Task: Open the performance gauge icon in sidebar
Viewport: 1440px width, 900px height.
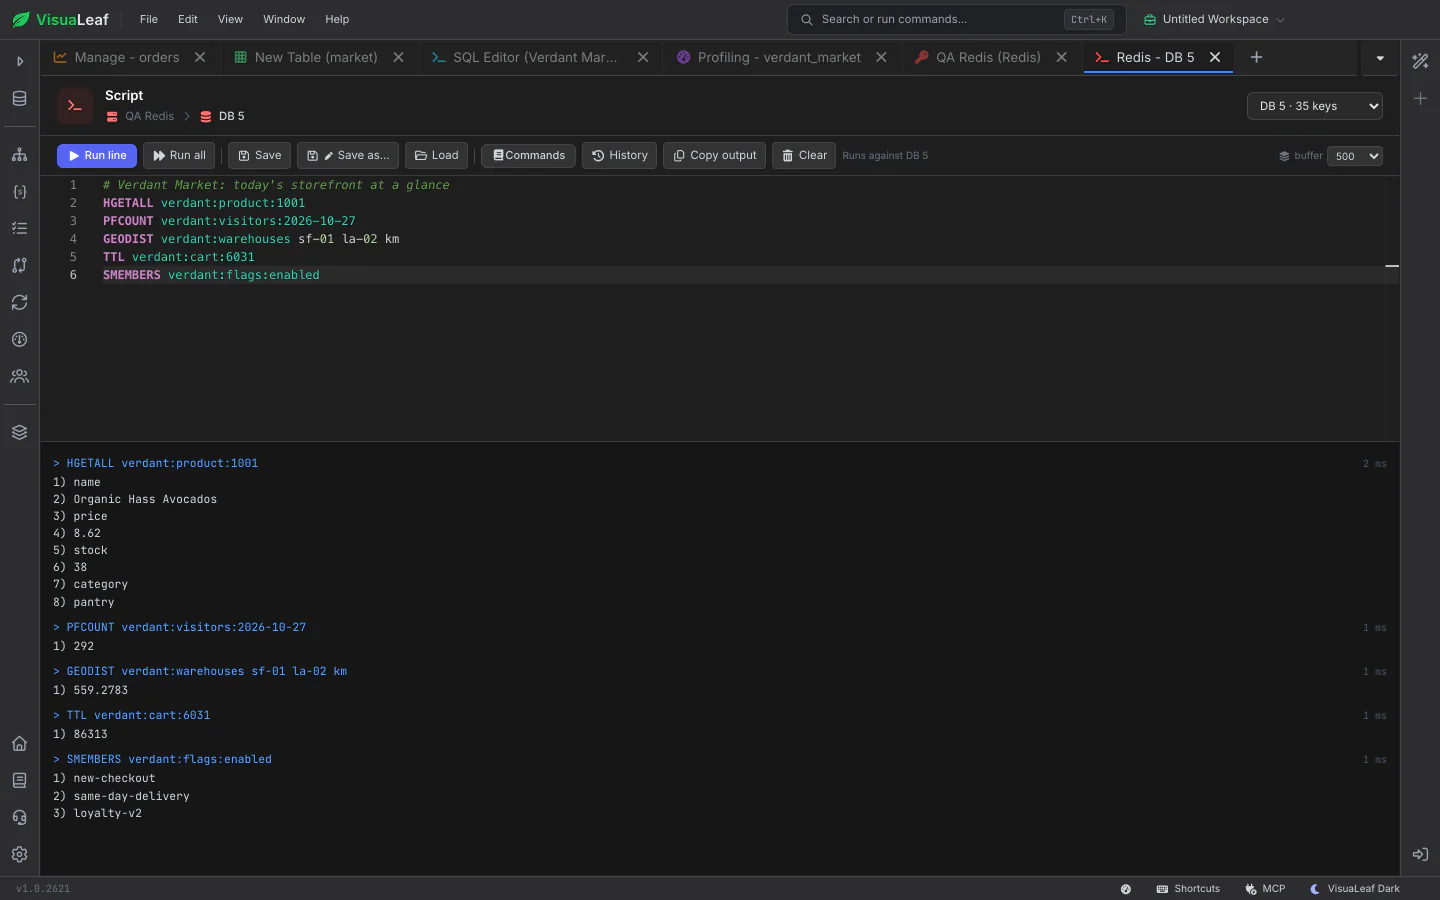Action: coord(19,339)
